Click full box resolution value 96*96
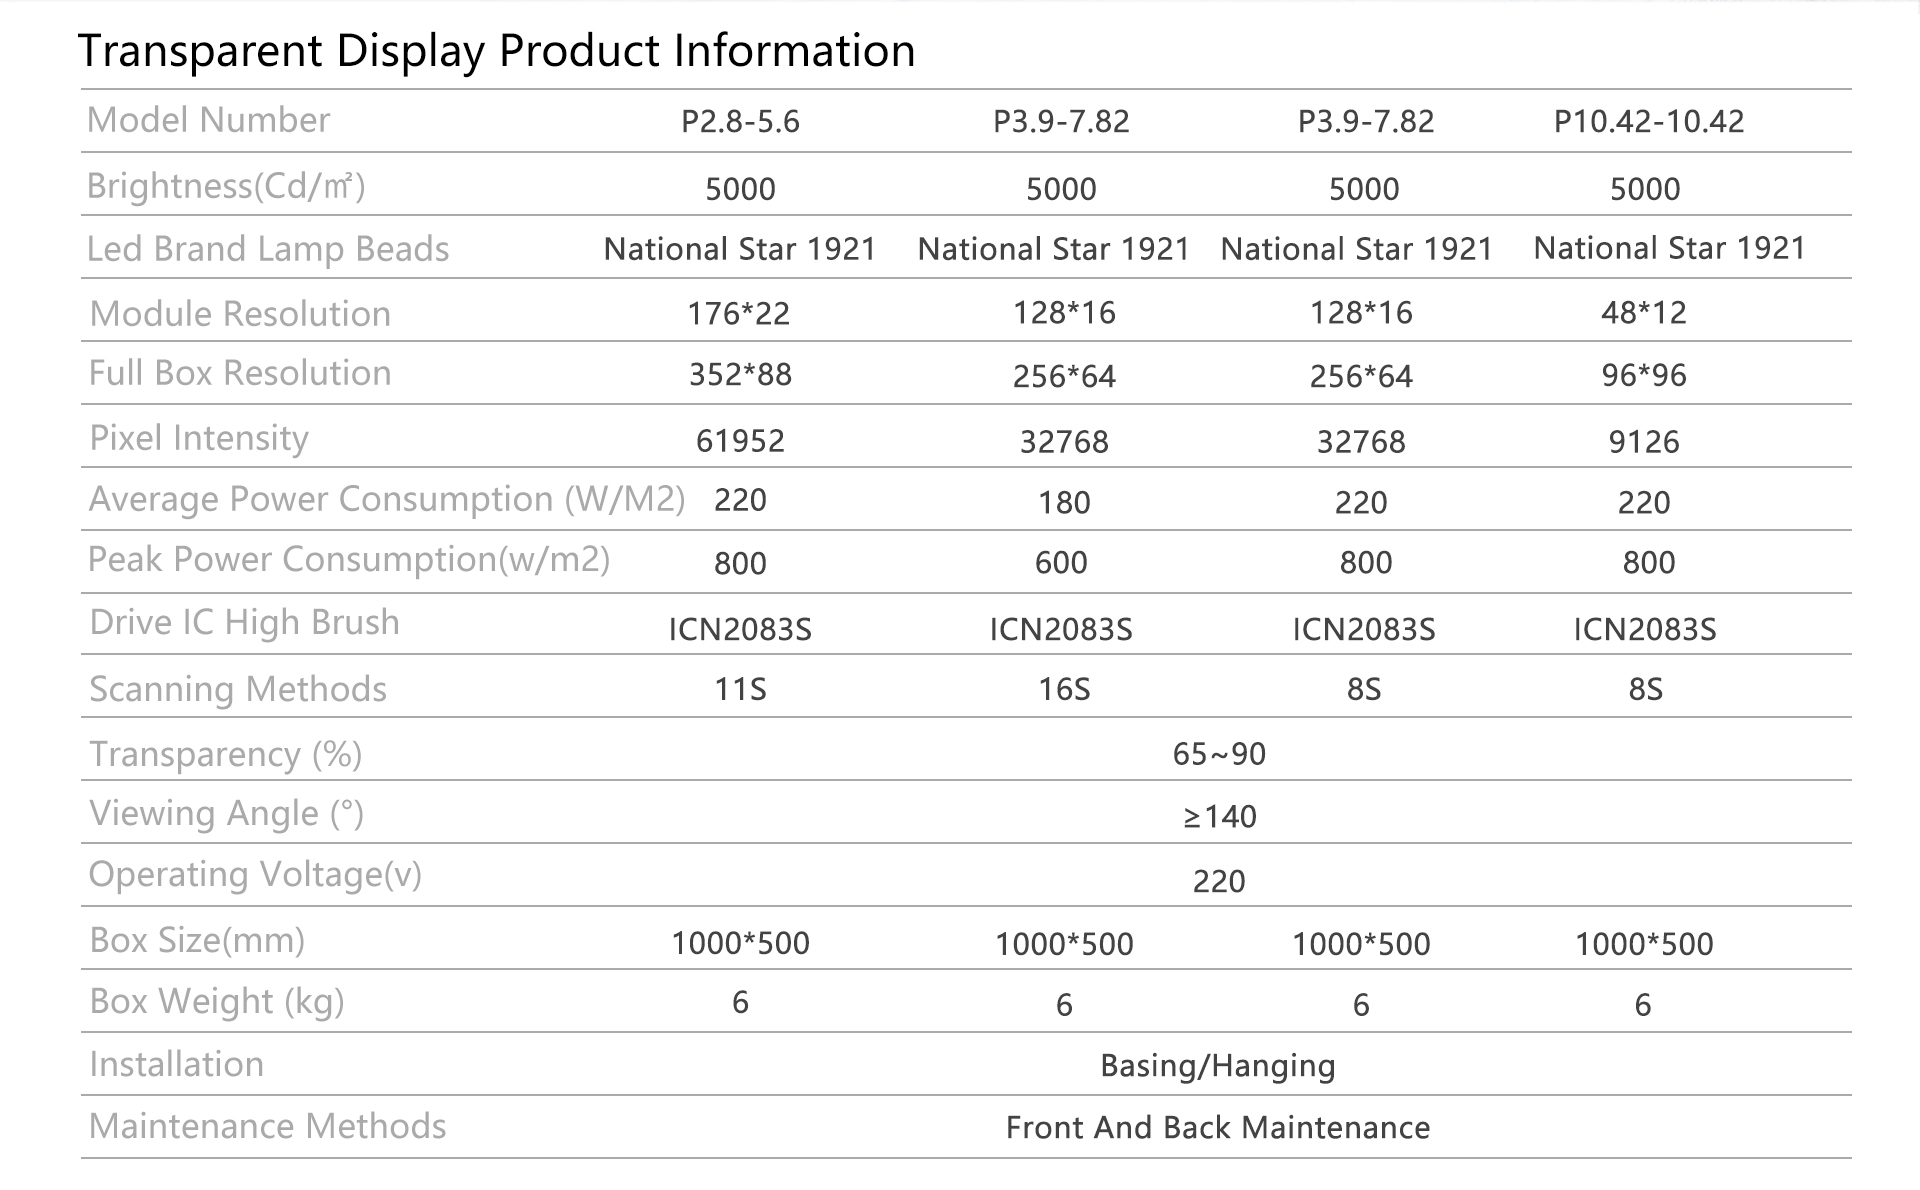The image size is (1920, 1190). pos(1644,376)
